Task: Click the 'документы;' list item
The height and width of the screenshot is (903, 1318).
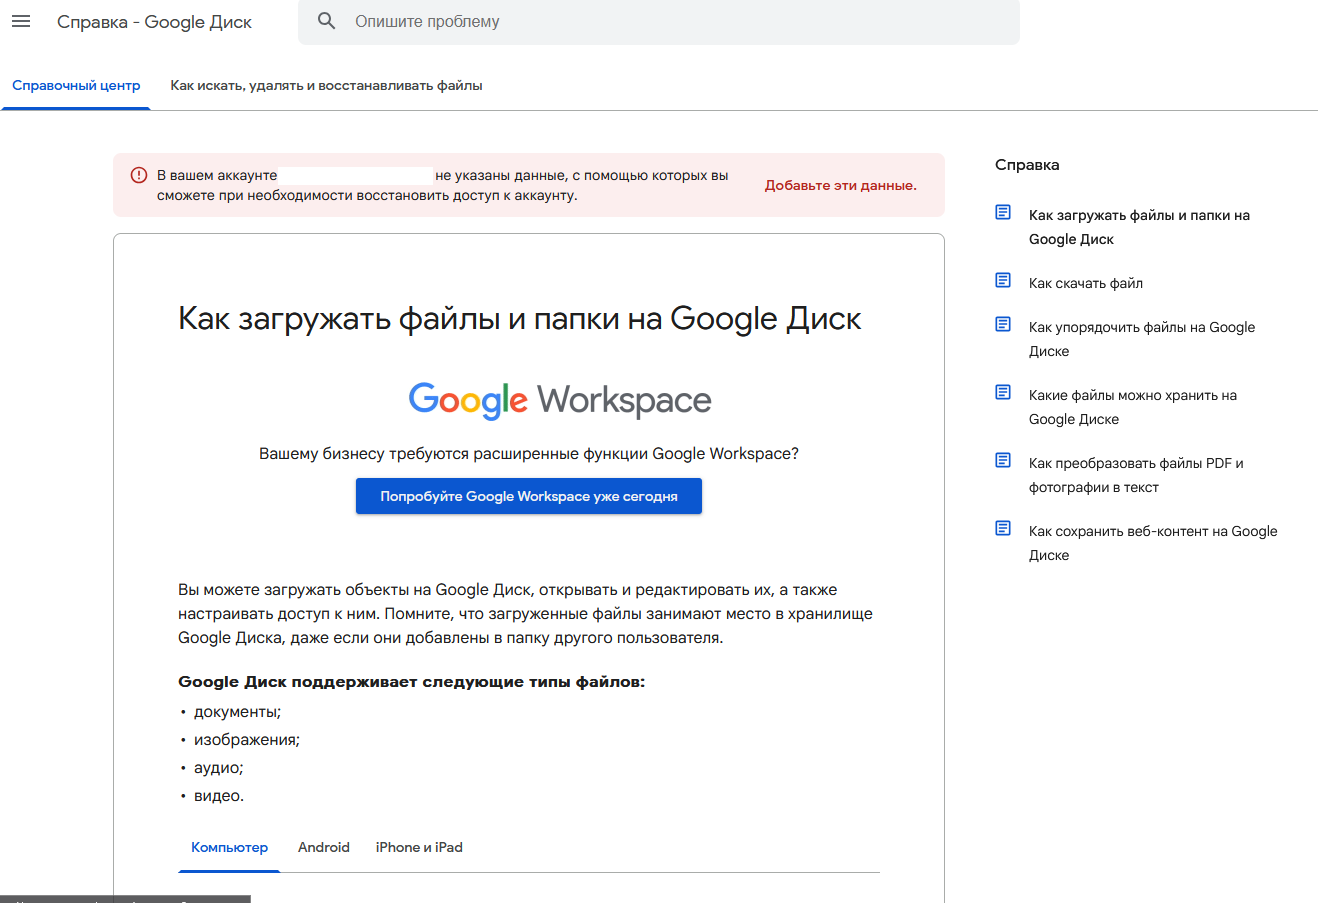Action: [237, 712]
